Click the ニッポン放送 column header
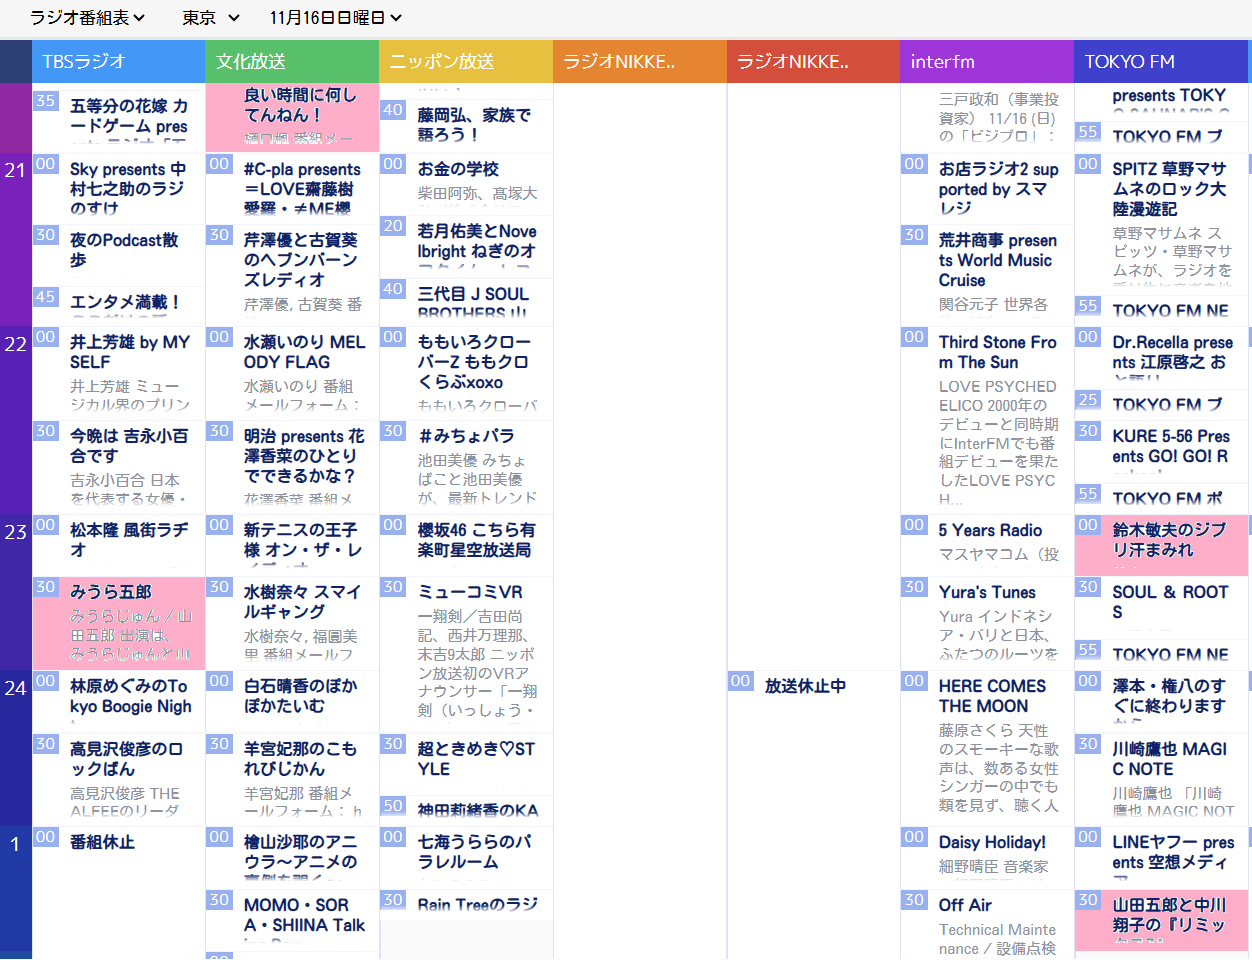Image resolution: width=1252 pixels, height=960 pixels. [x=466, y=62]
